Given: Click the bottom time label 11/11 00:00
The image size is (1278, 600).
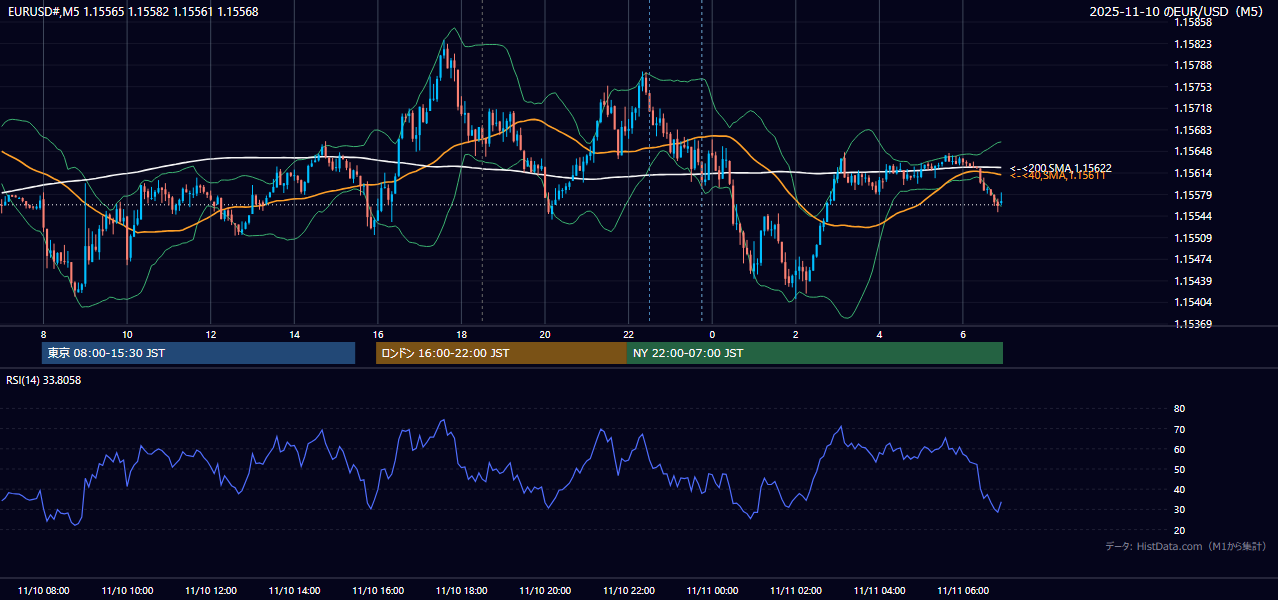Looking at the screenshot, I should (x=712, y=591).
